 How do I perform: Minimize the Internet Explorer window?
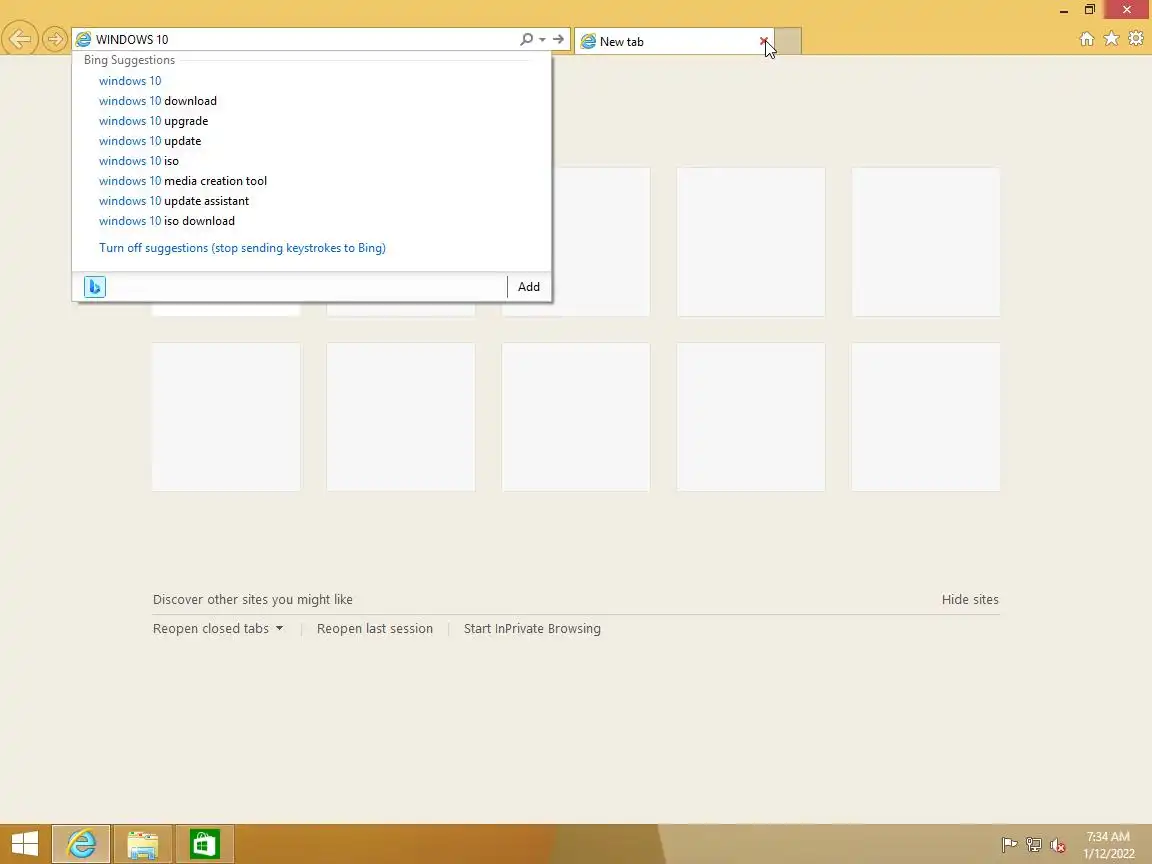click(x=1063, y=10)
